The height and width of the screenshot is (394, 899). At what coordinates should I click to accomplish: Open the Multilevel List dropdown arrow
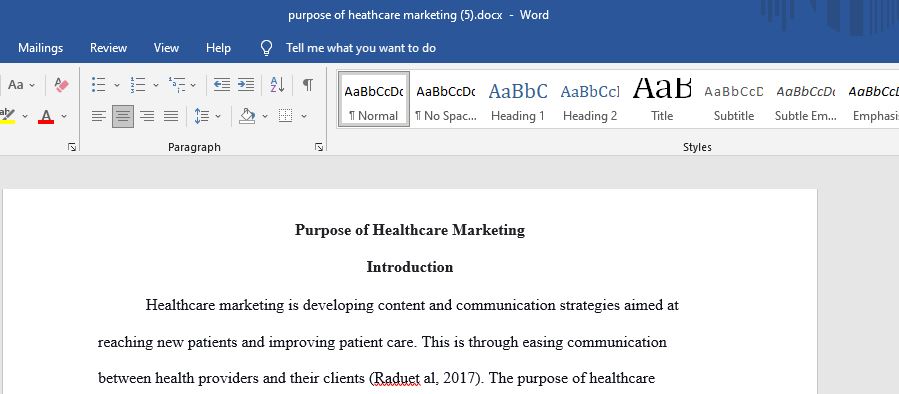coord(193,85)
